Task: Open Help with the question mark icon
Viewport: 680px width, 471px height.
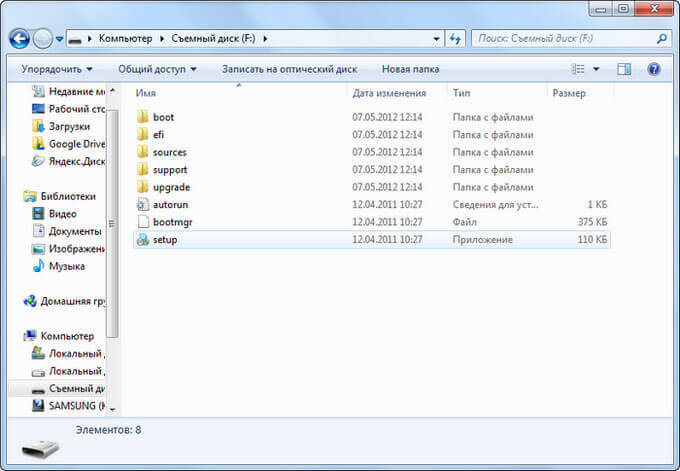Action: click(654, 69)
